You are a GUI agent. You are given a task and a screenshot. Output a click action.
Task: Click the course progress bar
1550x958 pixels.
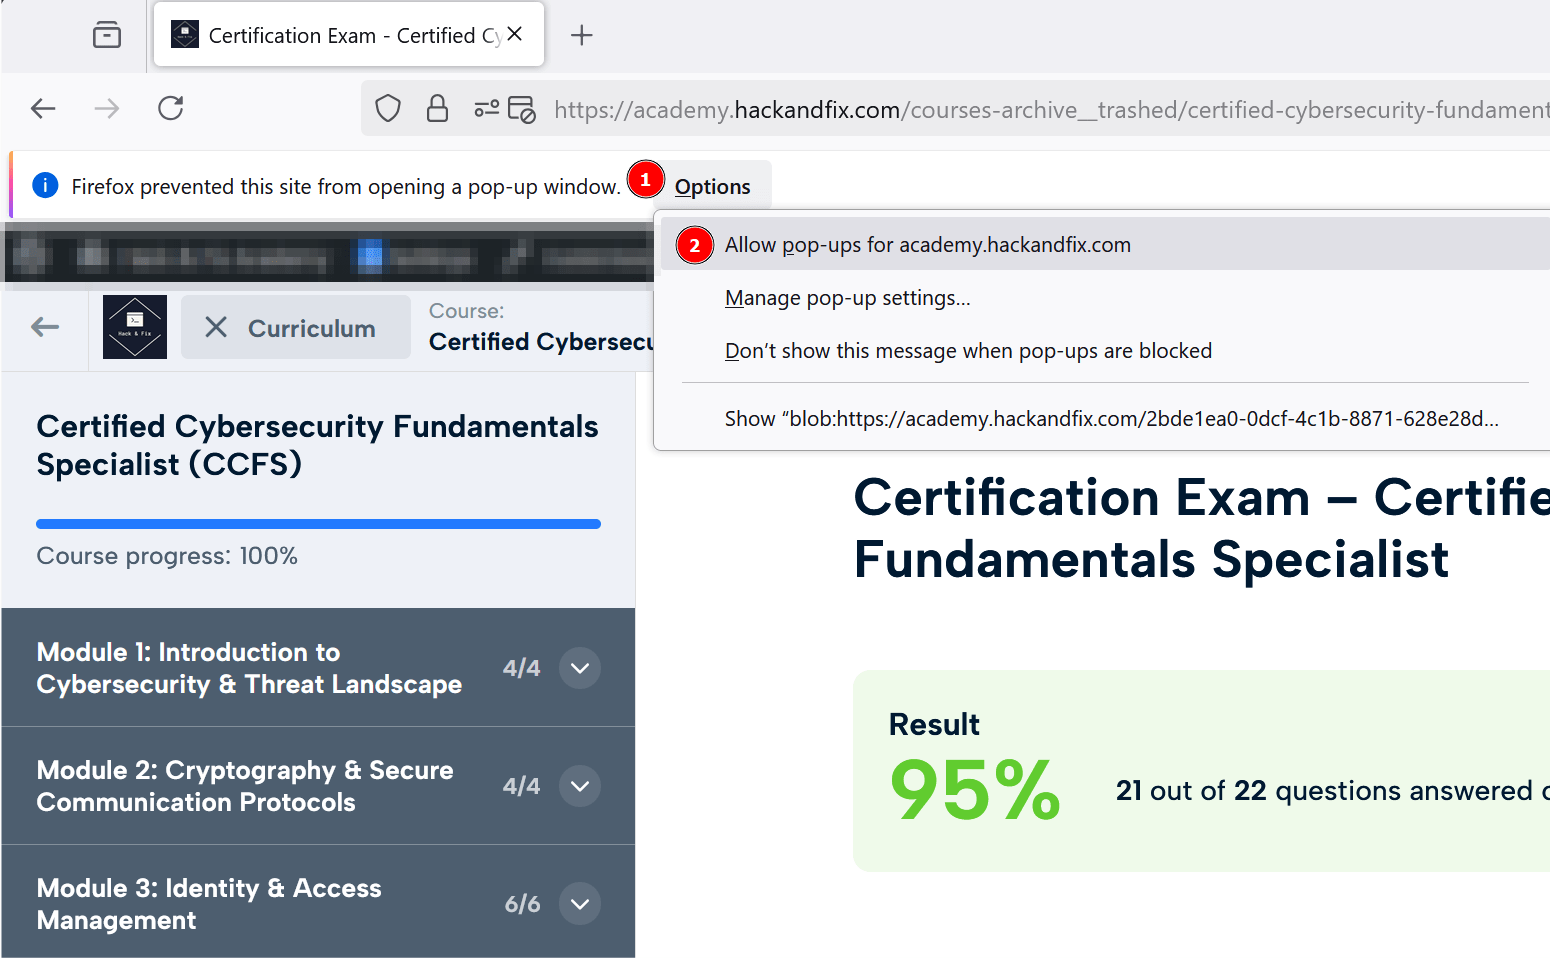[318, 524]
